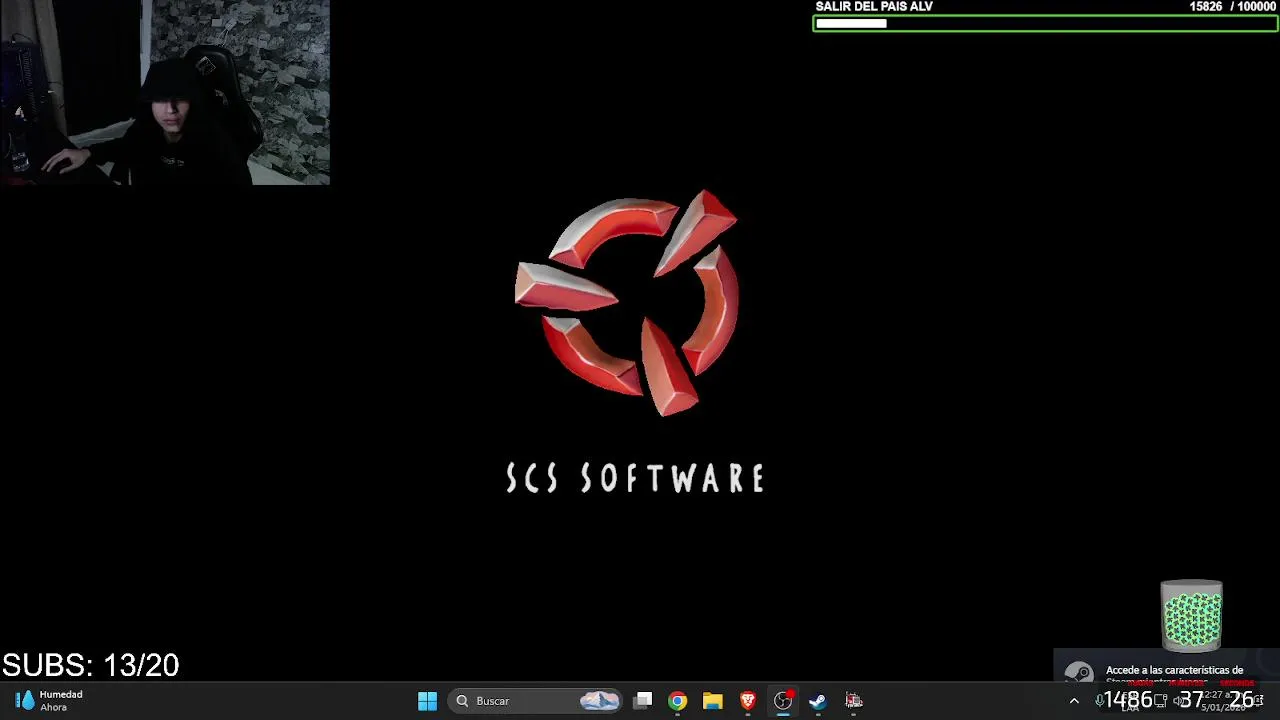Open File Explorer from the taskbar
The image size is (1280, 720).
coord(712,701)
